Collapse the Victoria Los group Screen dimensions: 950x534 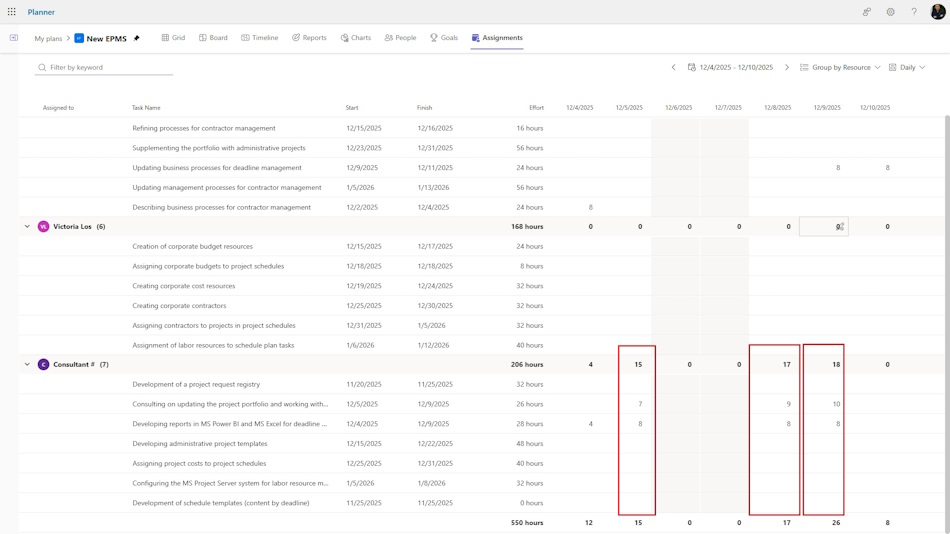tap(27, 227)
